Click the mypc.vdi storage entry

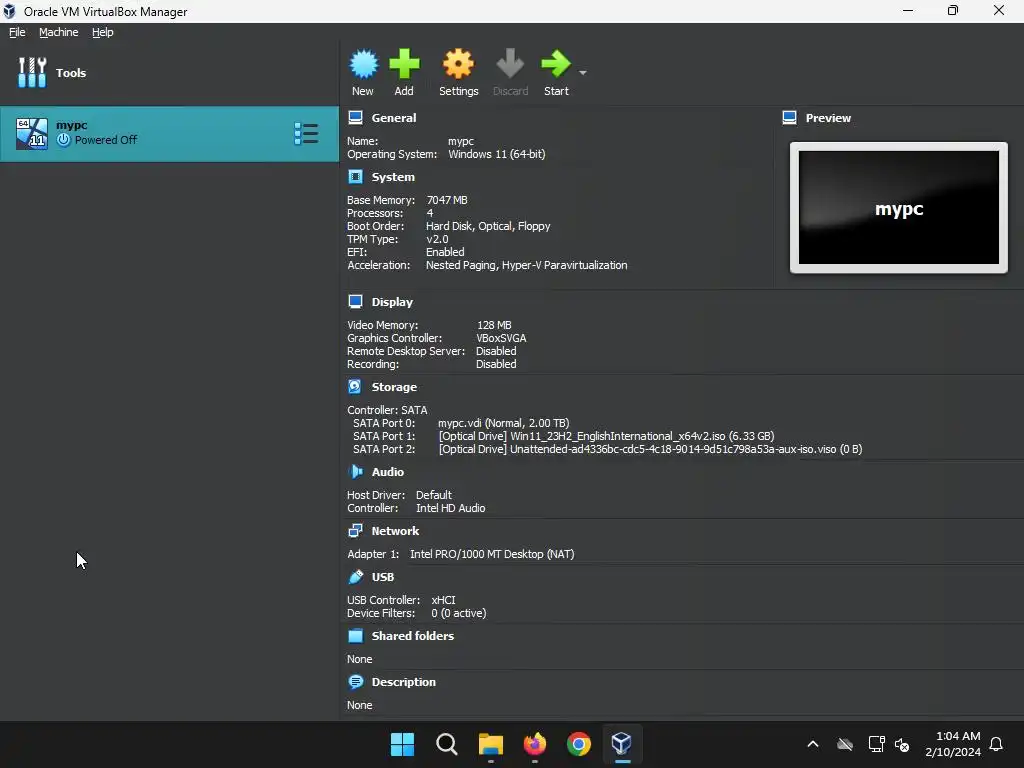click(x=504, y=423)
